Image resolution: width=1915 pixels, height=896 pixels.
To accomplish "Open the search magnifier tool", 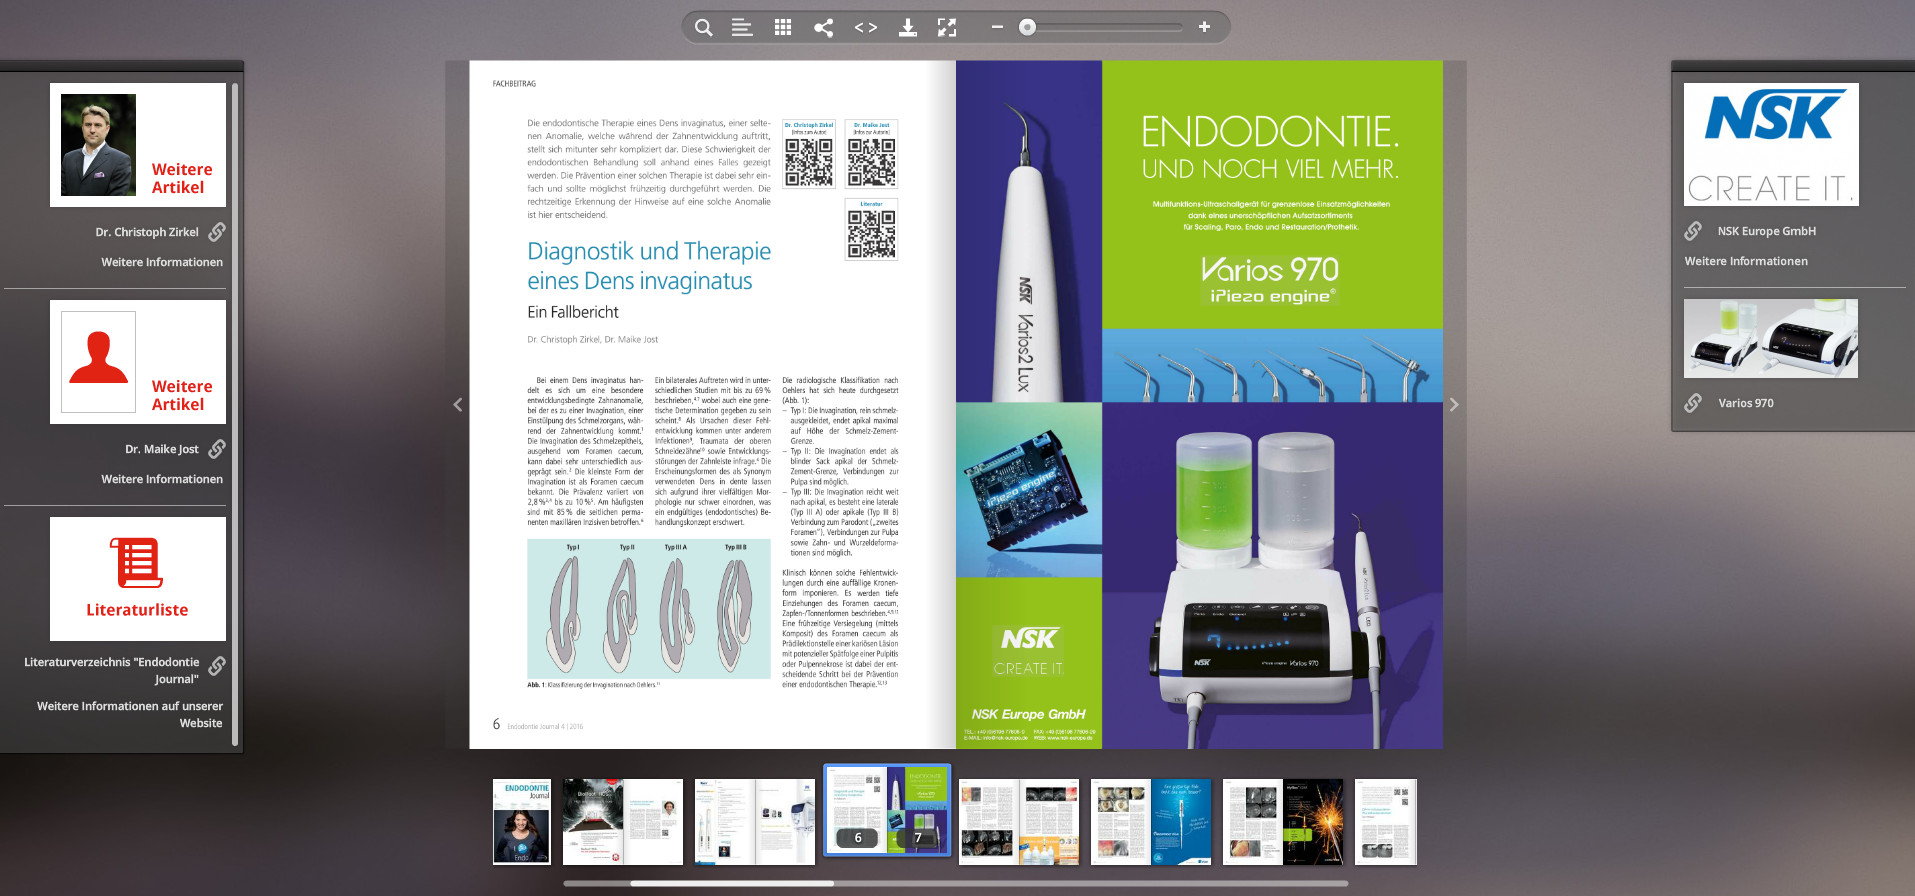I will (704, 28).
